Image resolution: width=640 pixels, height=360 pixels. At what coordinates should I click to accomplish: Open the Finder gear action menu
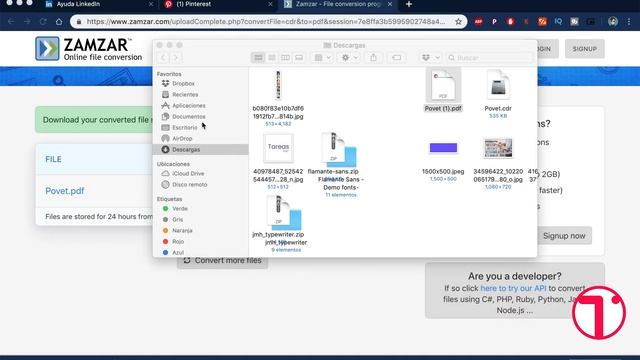click(x=349, y=58)
